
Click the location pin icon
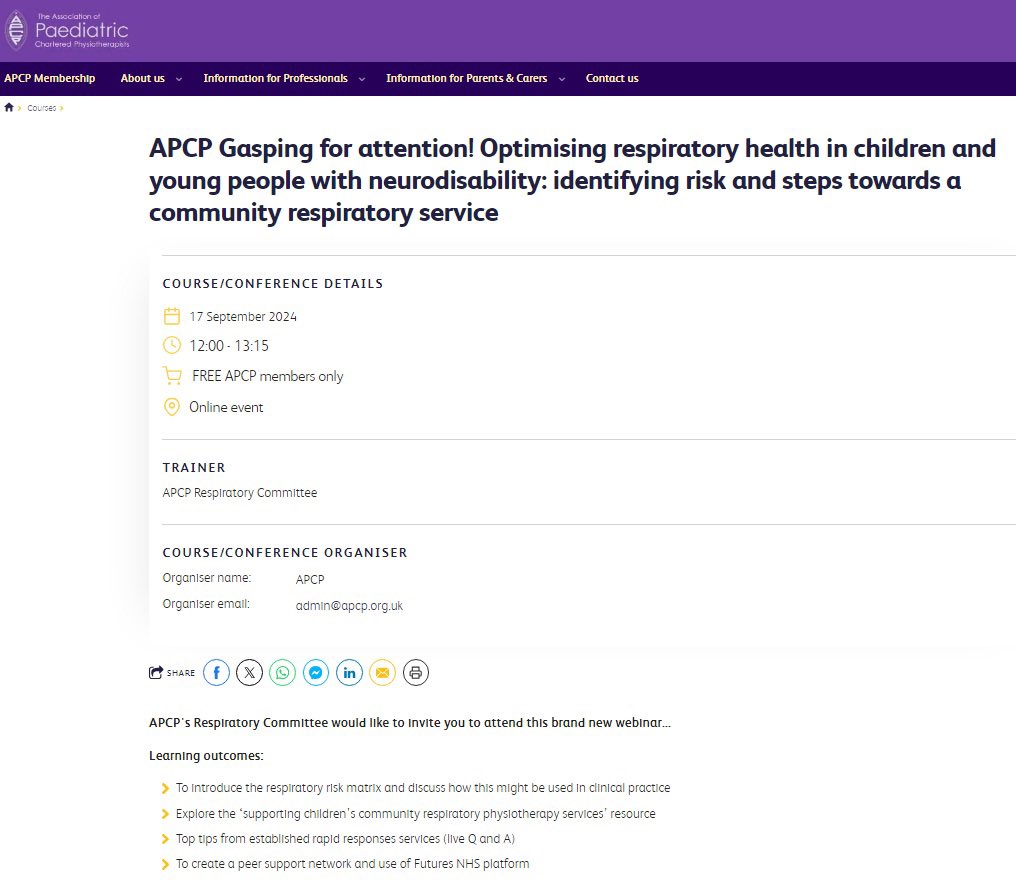172,407
